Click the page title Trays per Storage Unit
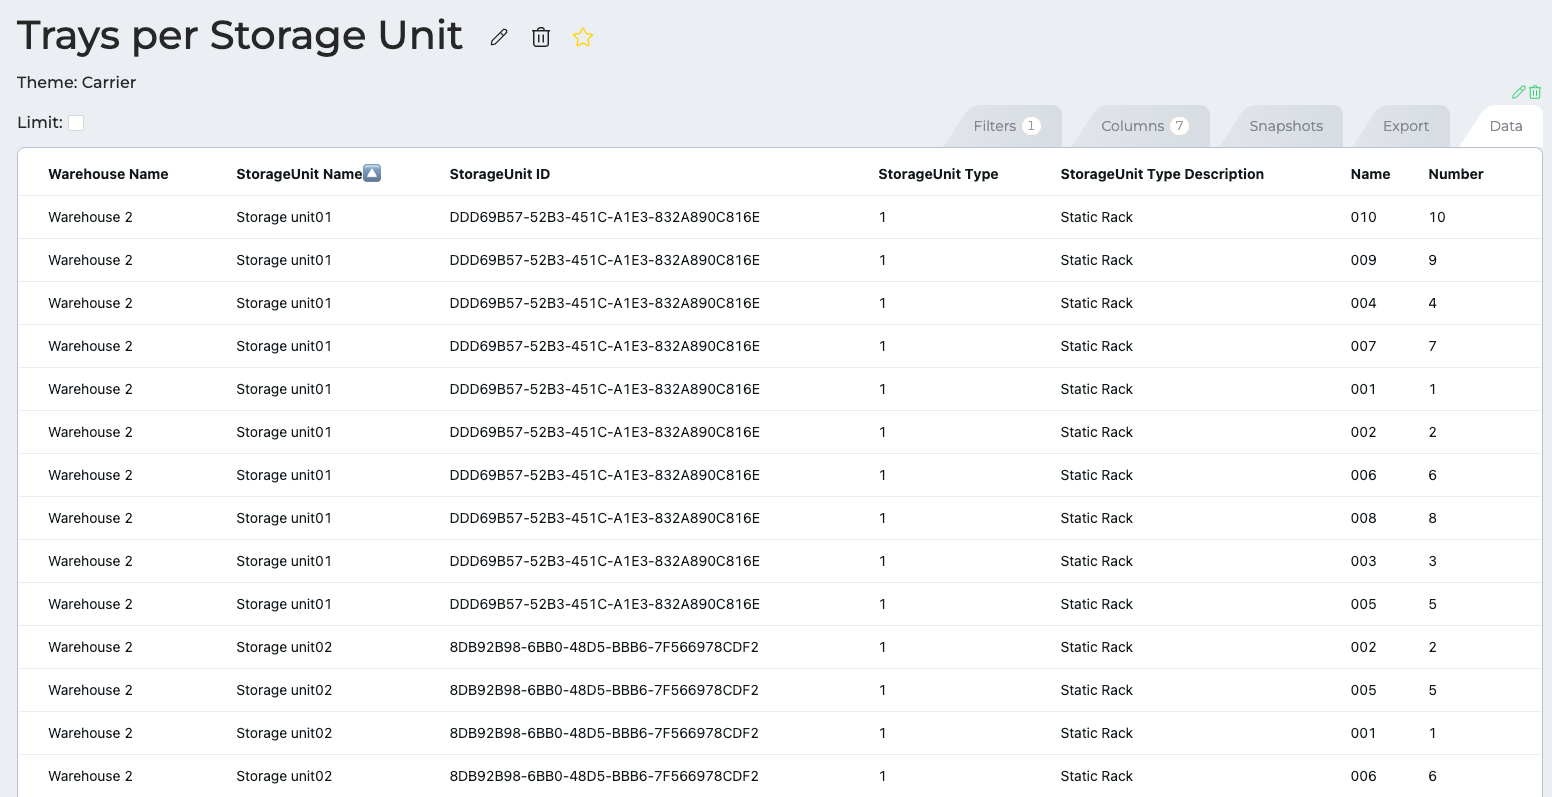Viewport: 1552px width, 797px height. pos(240,36)
